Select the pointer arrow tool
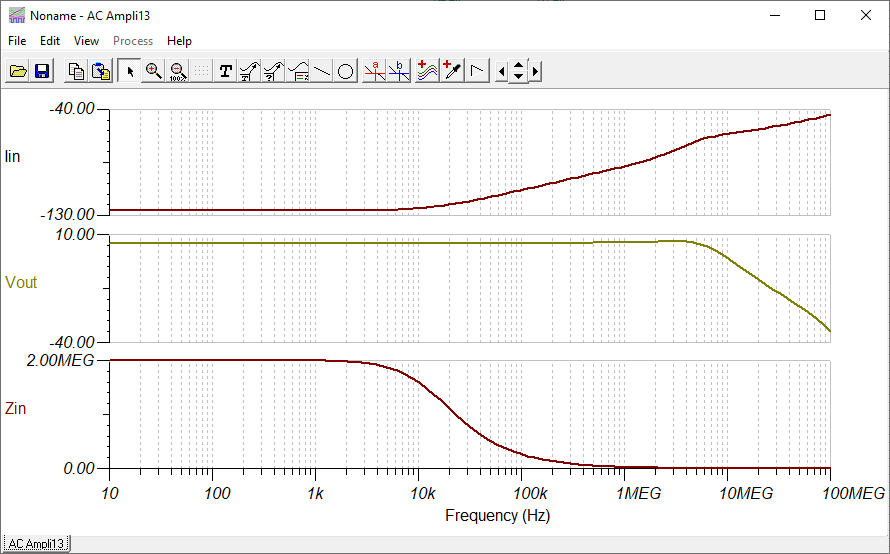 pyautogui.click(x=129, y=71)
